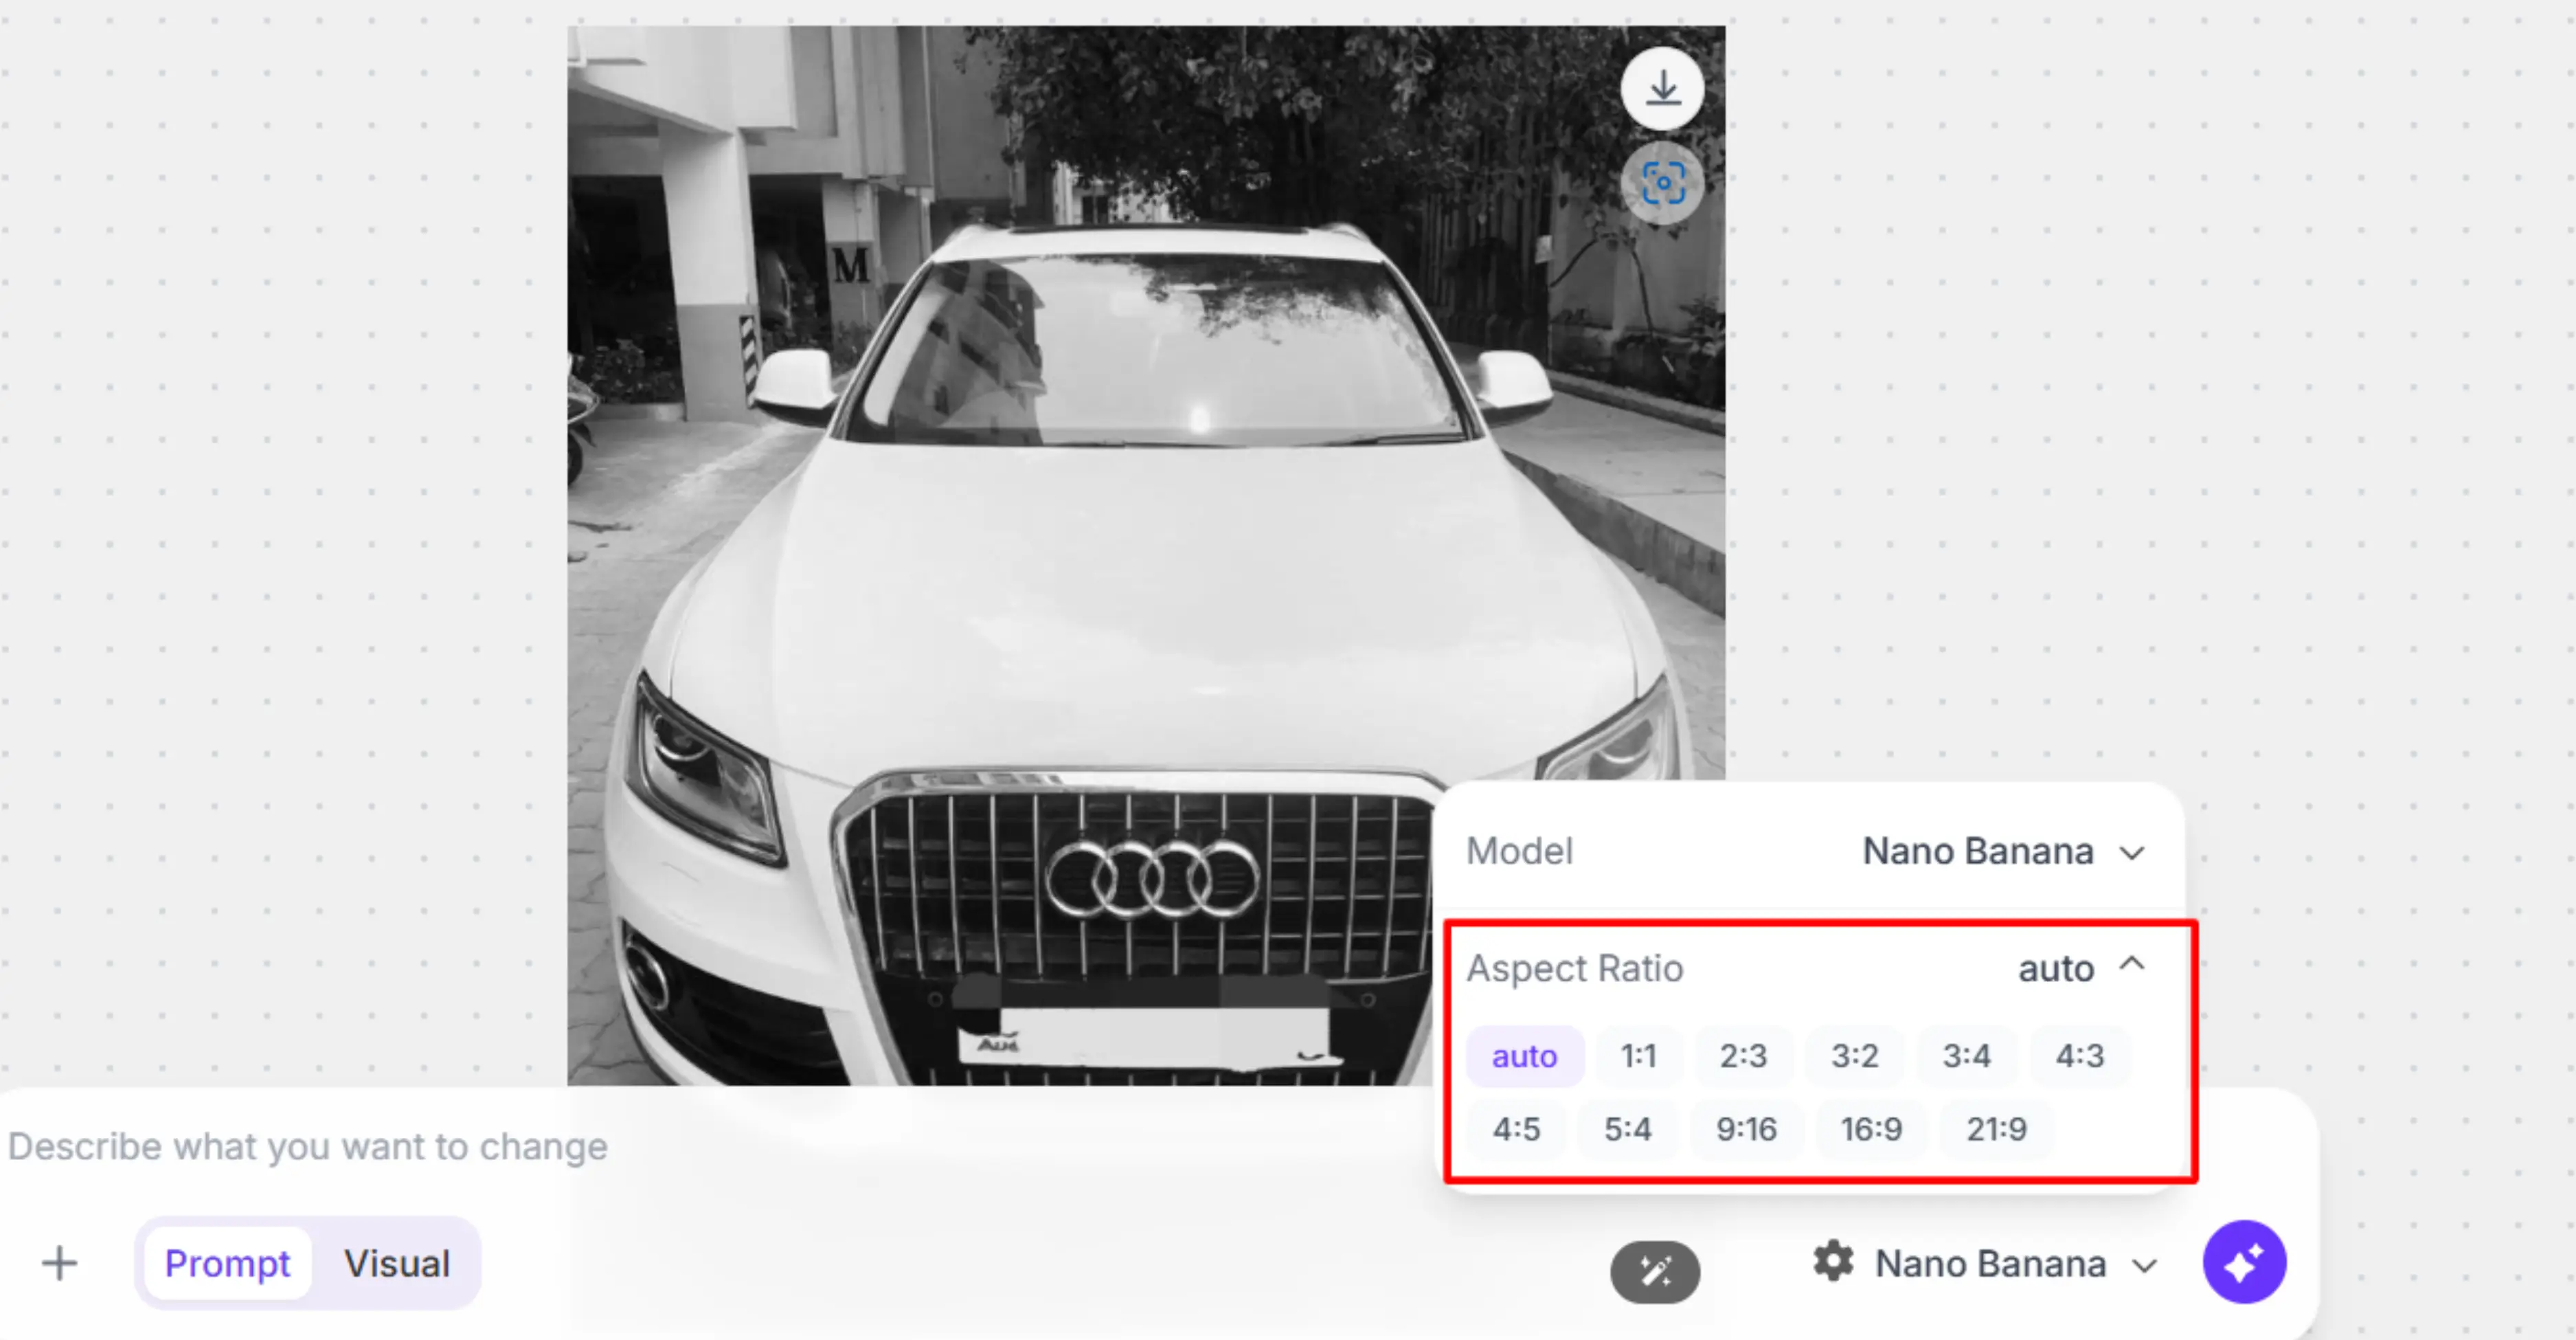Switch to the Visual mode tab
Viewport: 2576px width, 1340px height.
coord(397,1263)
